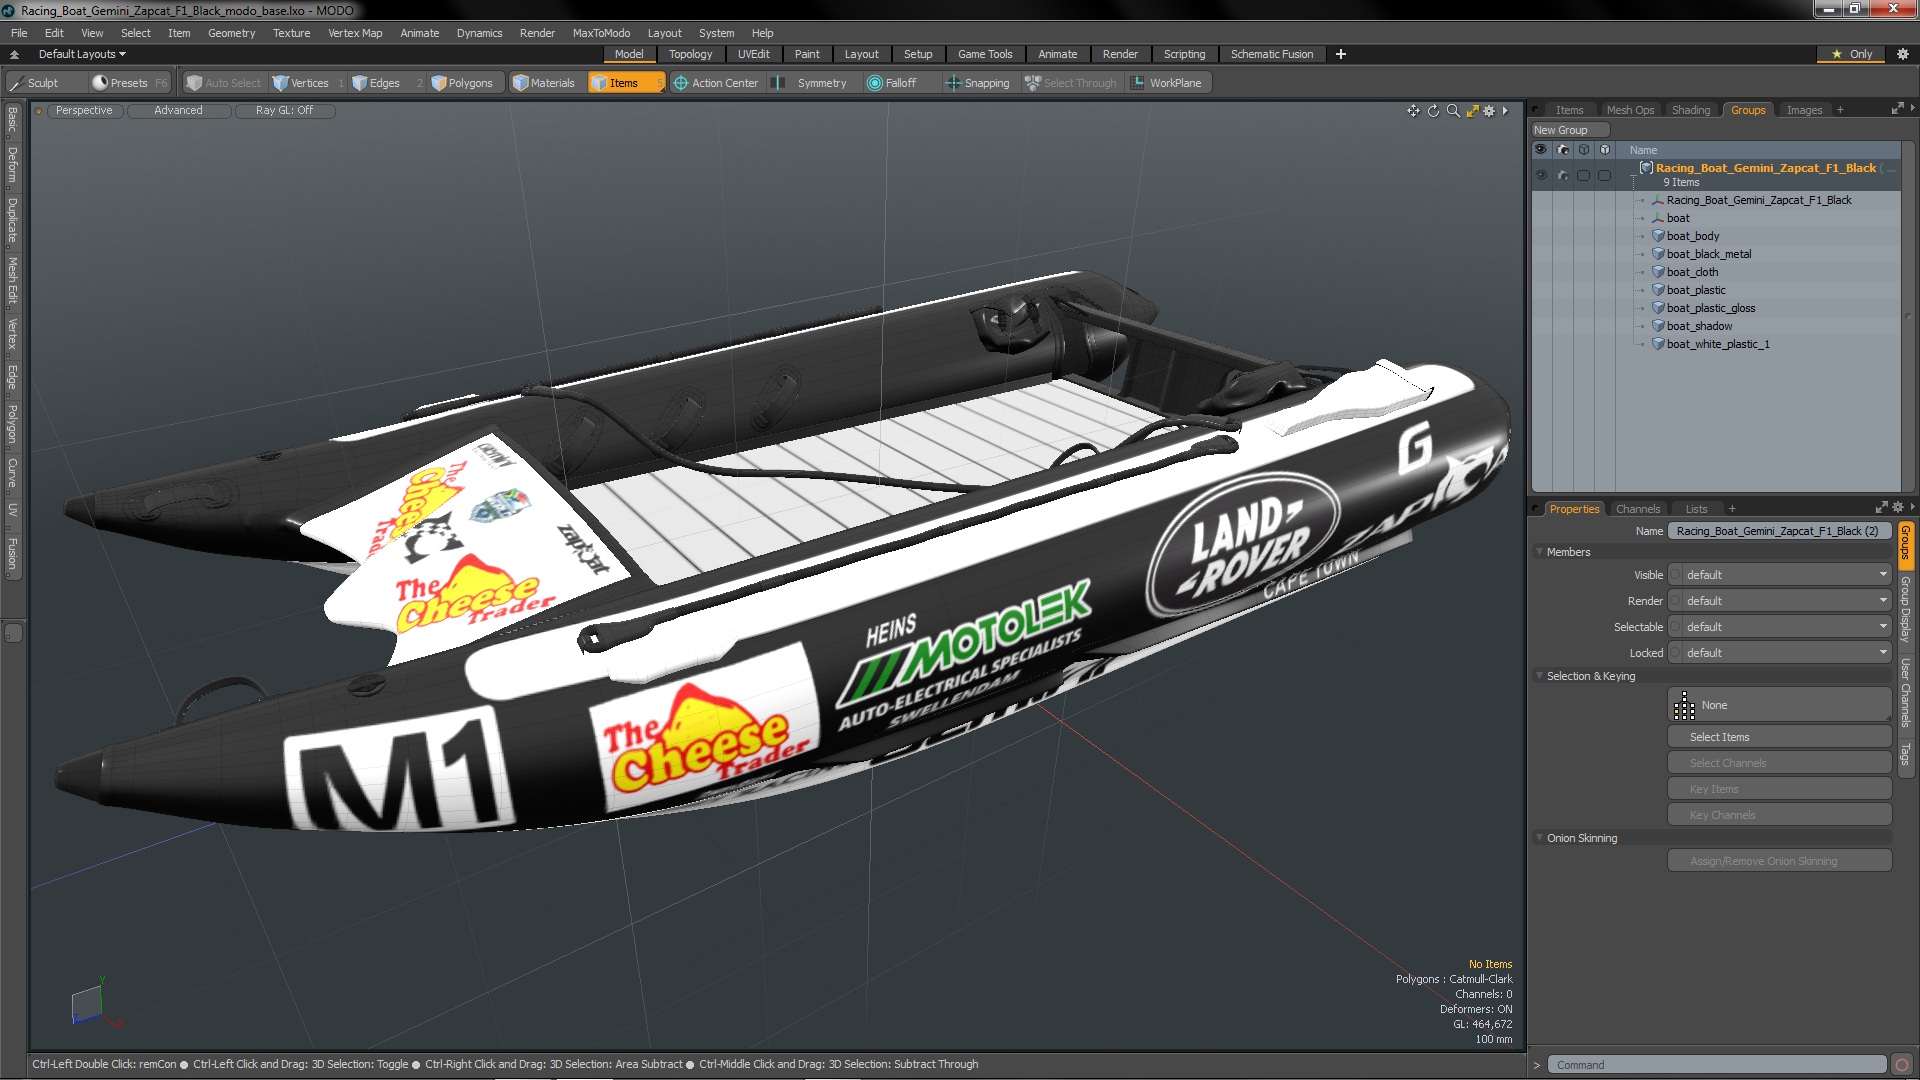Open the Properties panel gear settings
The image size is (1920, 1080).
click(x=1897, y=508)
